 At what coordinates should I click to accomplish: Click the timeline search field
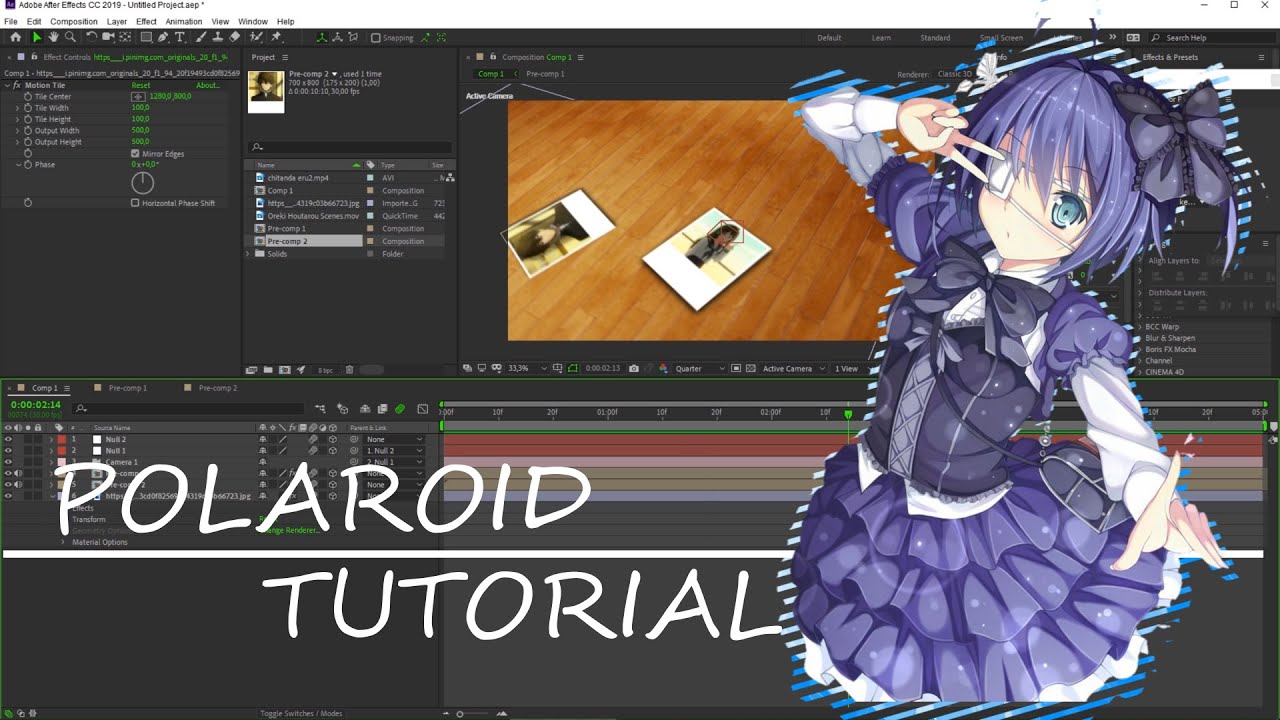tap(190, 408)
